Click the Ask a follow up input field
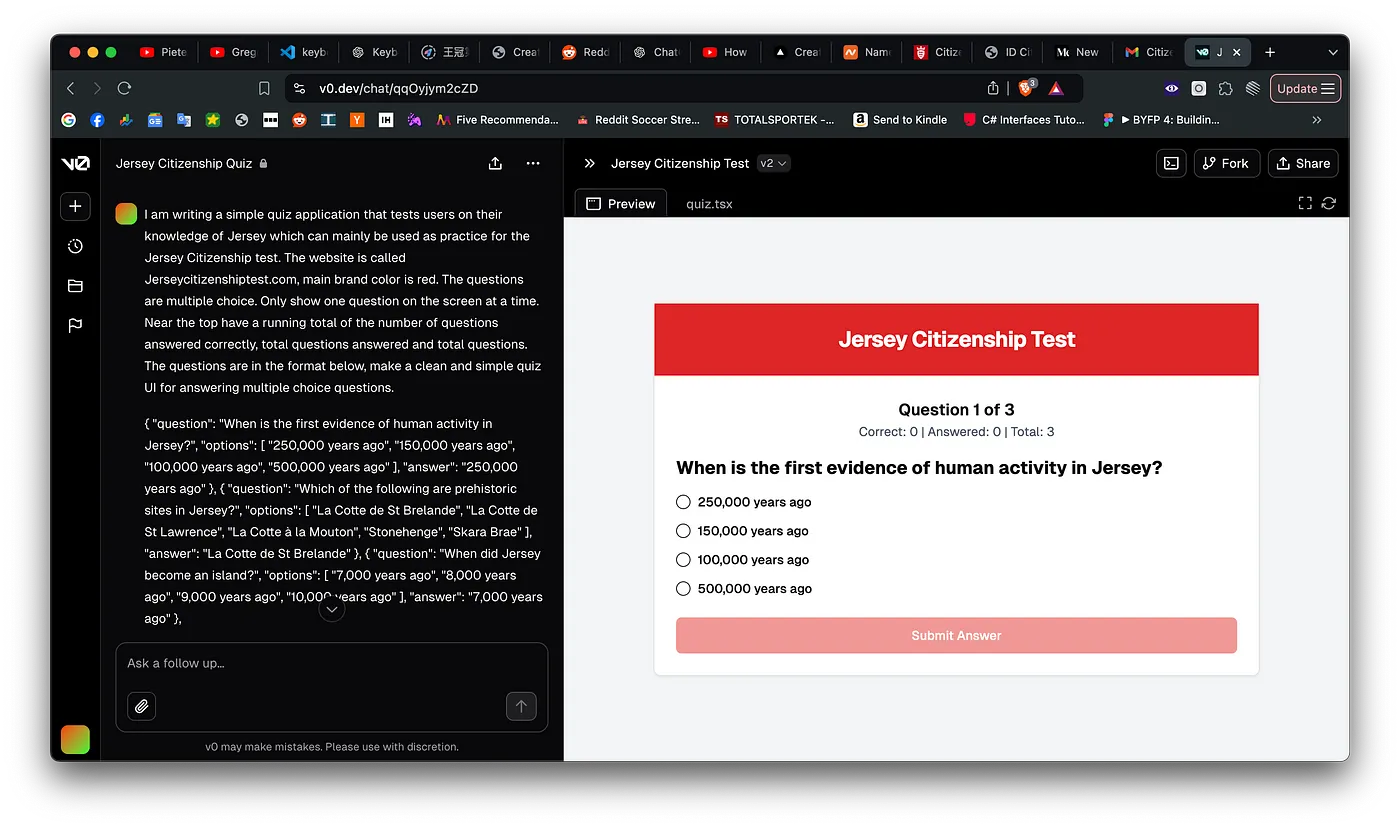This screenshot has width=1400, height=828. point(331,663)
